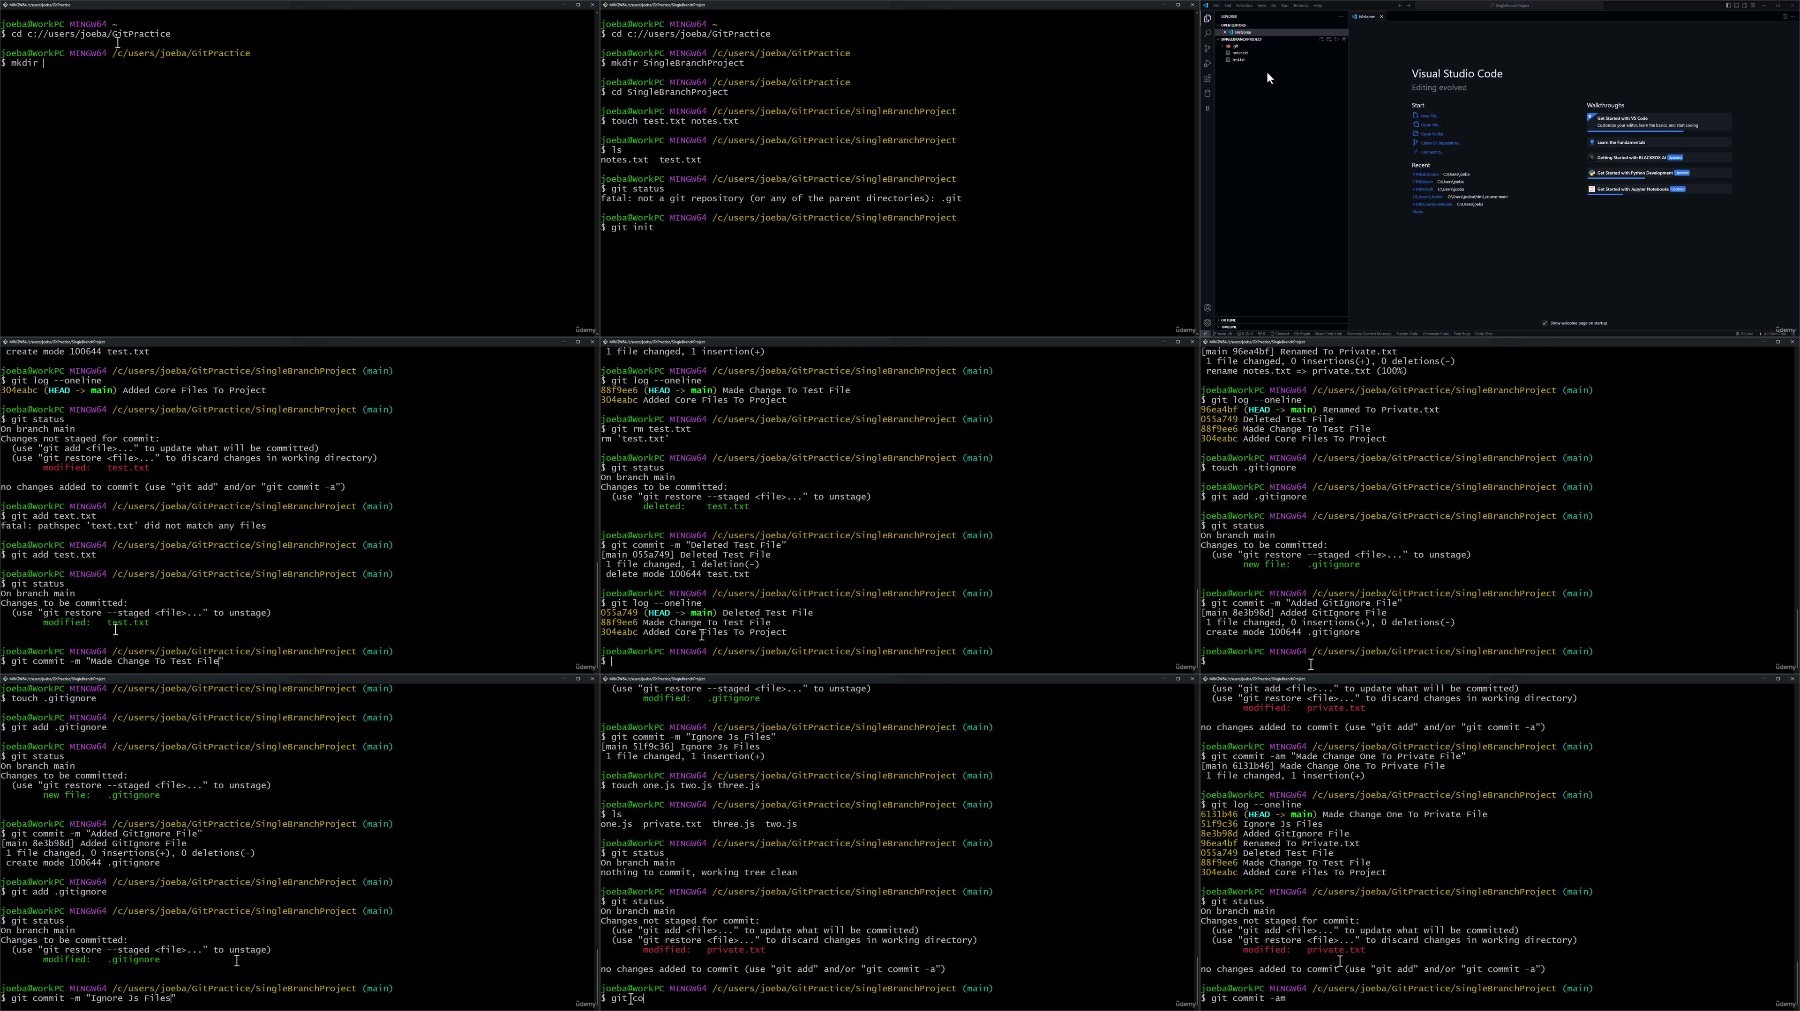Toggle the secondary side bar layout button
1800x1011 pixels.
(x=1744, y=5)
